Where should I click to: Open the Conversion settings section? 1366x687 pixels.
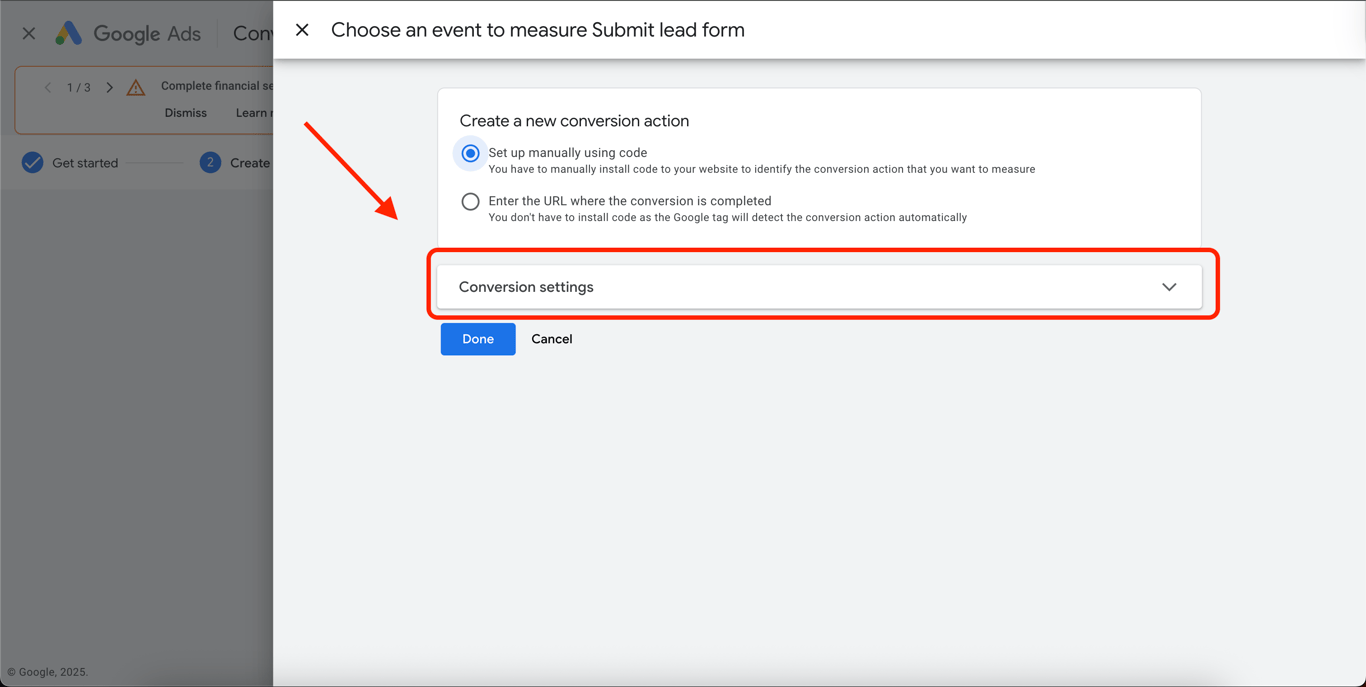[526, 287]
